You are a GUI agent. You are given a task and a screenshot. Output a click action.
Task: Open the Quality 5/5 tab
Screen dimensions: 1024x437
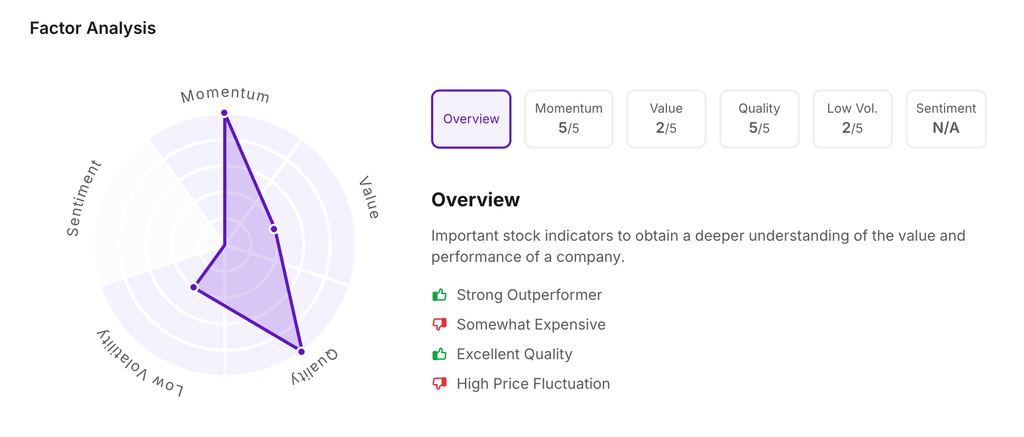(759, 119)
